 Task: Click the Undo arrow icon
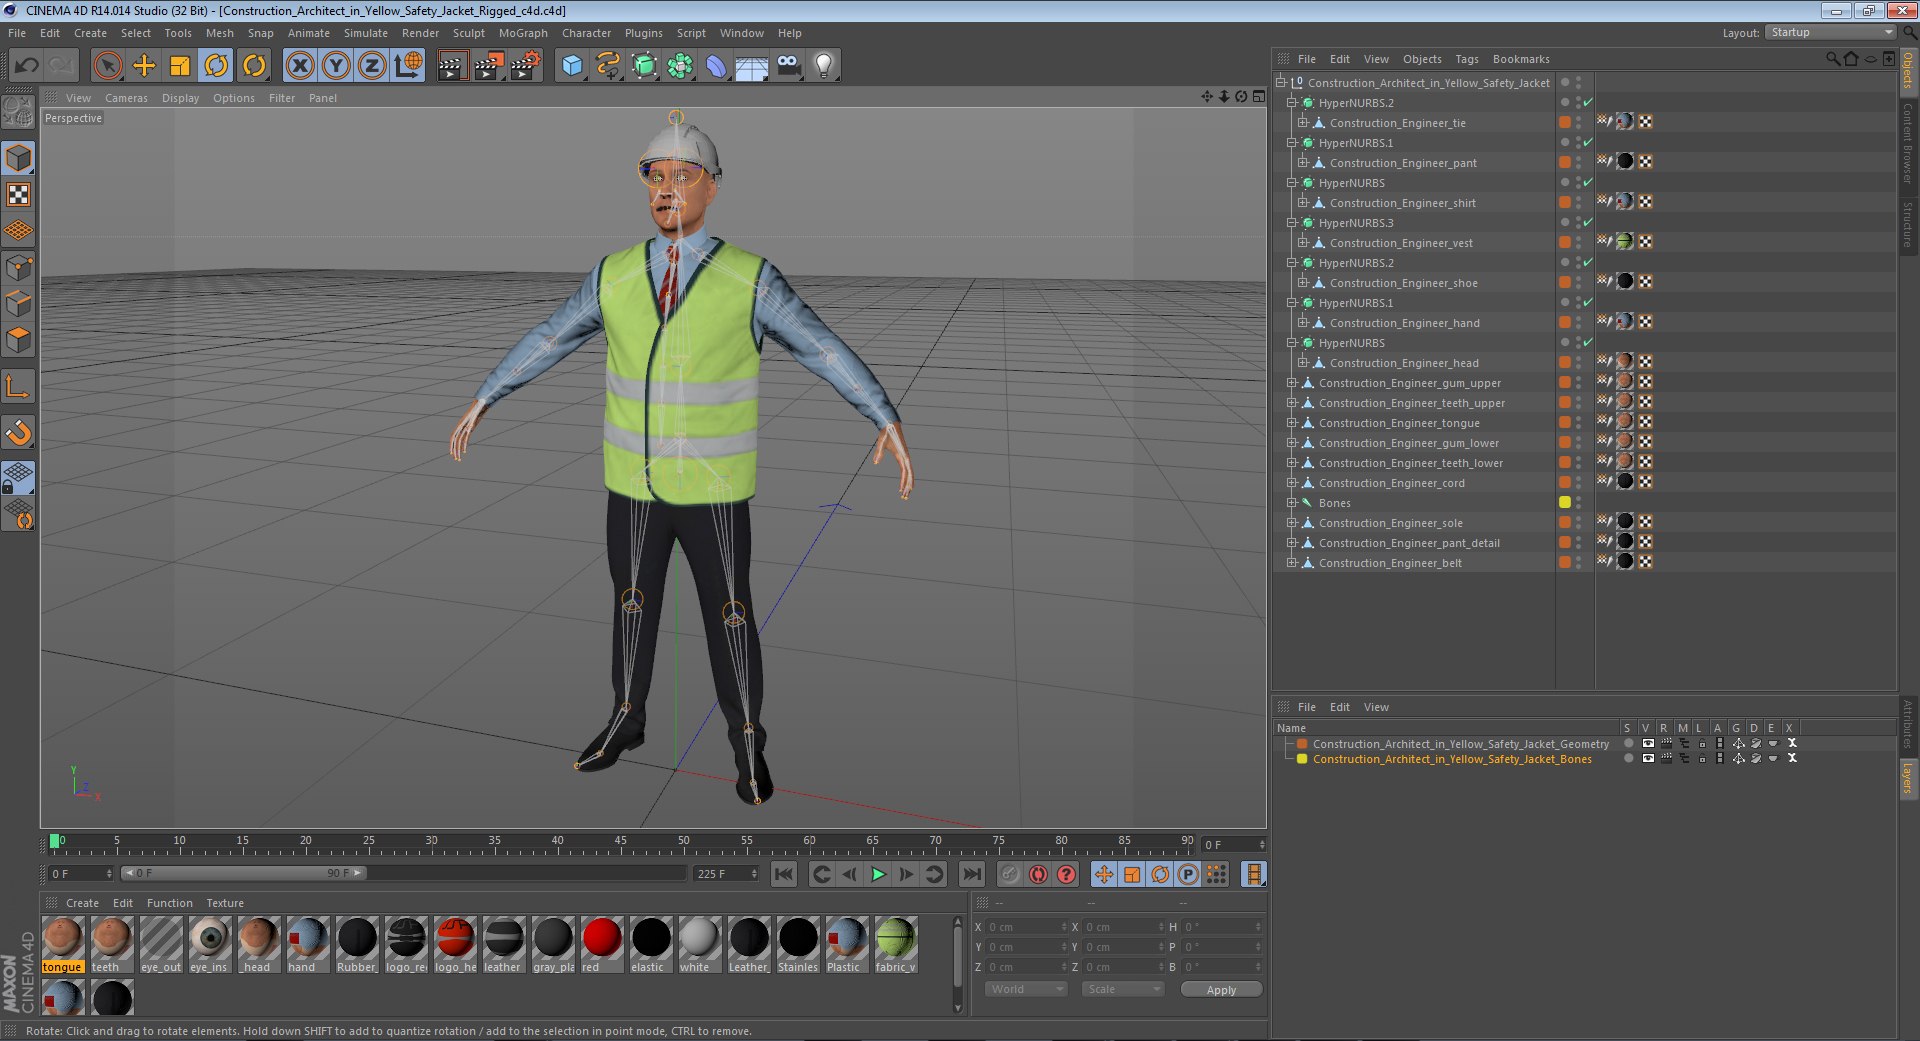click(26, 66)
